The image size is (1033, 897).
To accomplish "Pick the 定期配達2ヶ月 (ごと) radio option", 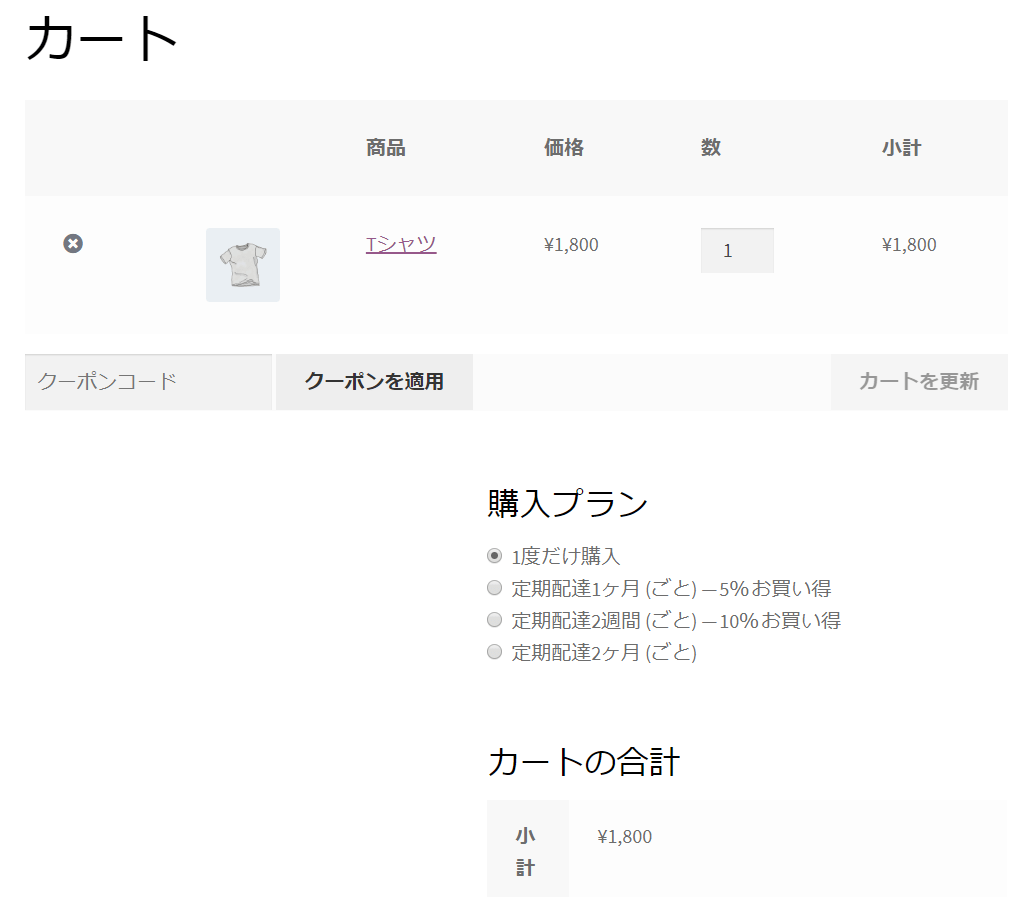I will (494, 652).
